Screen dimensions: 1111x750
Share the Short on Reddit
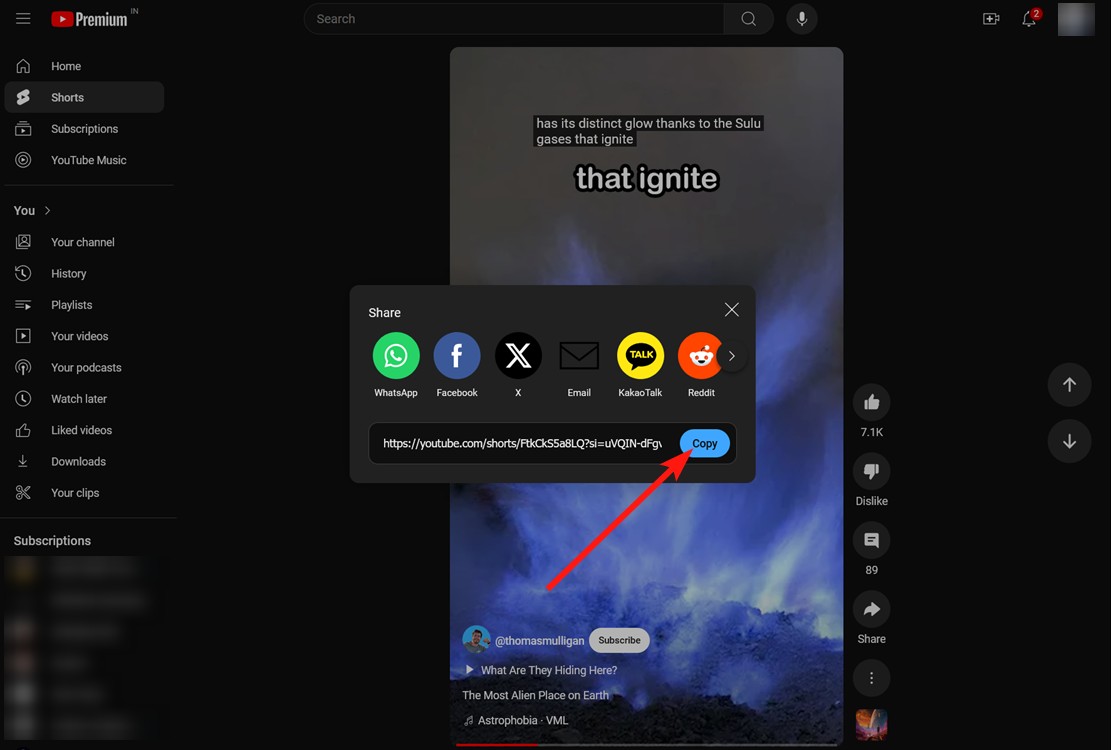701,355
